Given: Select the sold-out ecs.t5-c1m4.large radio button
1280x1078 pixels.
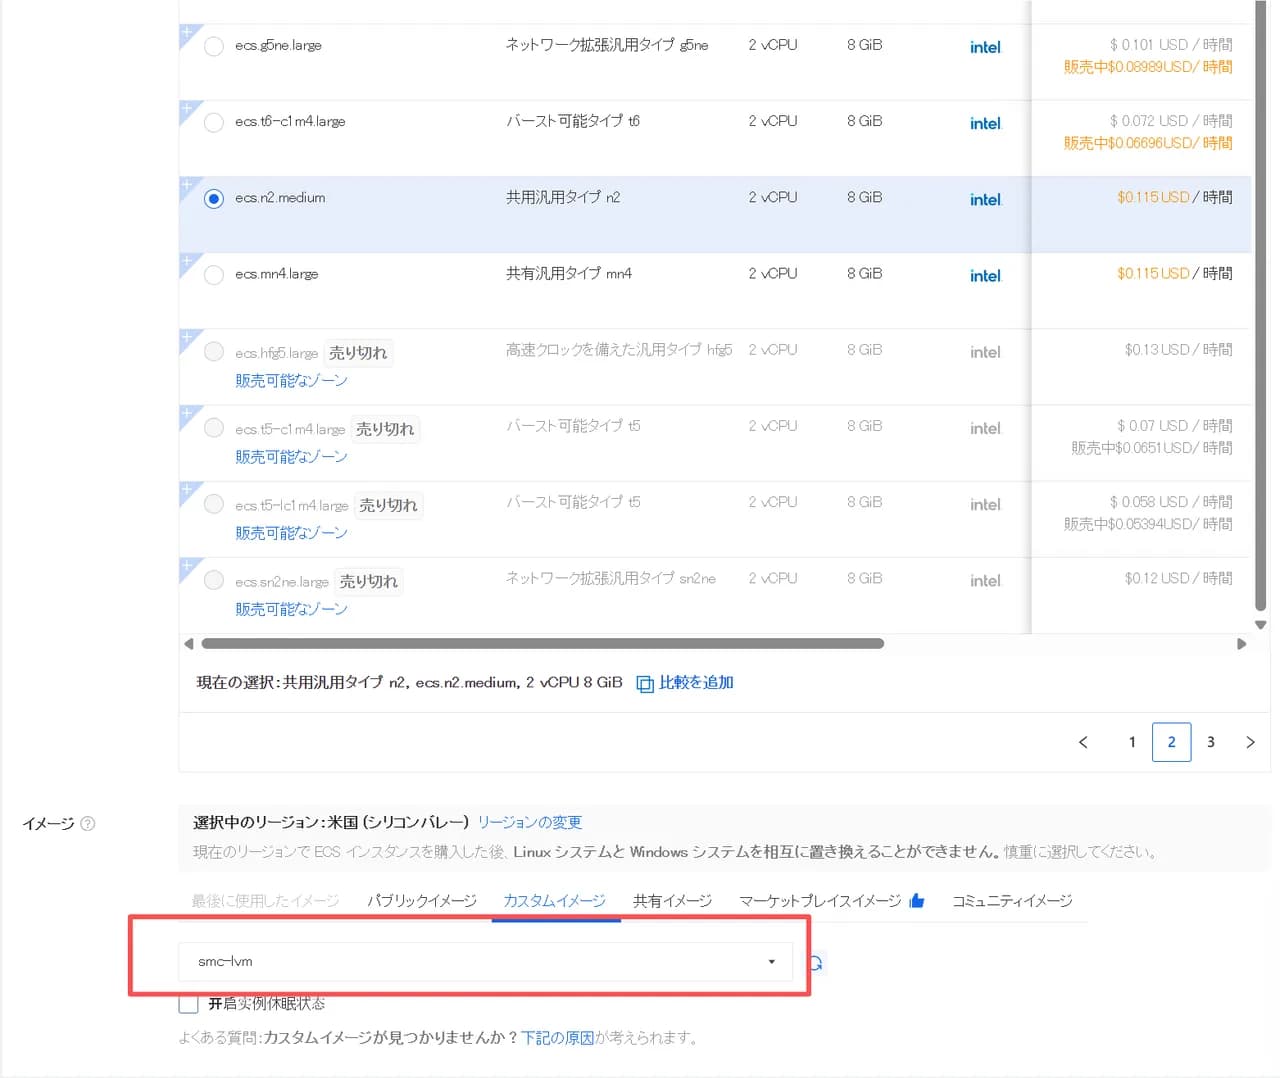Looking at the screenshot, I should tap(213, 427).
